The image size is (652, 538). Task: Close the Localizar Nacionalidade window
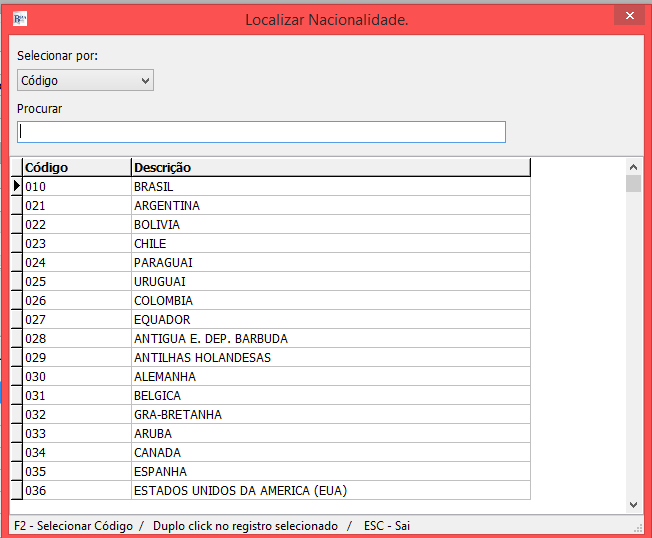click(x=627, y=17)
